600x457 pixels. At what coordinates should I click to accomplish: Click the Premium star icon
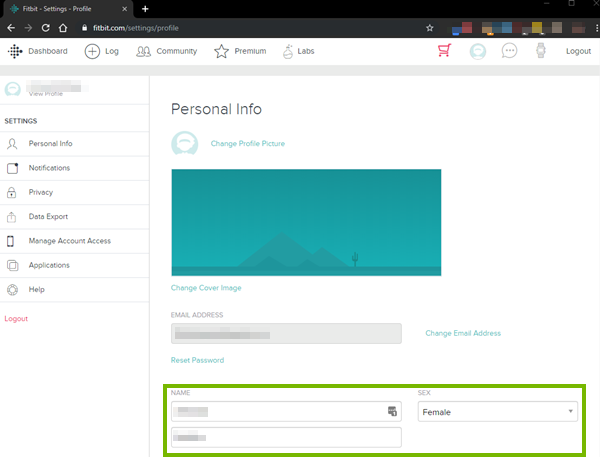click(x=221, y=51)
